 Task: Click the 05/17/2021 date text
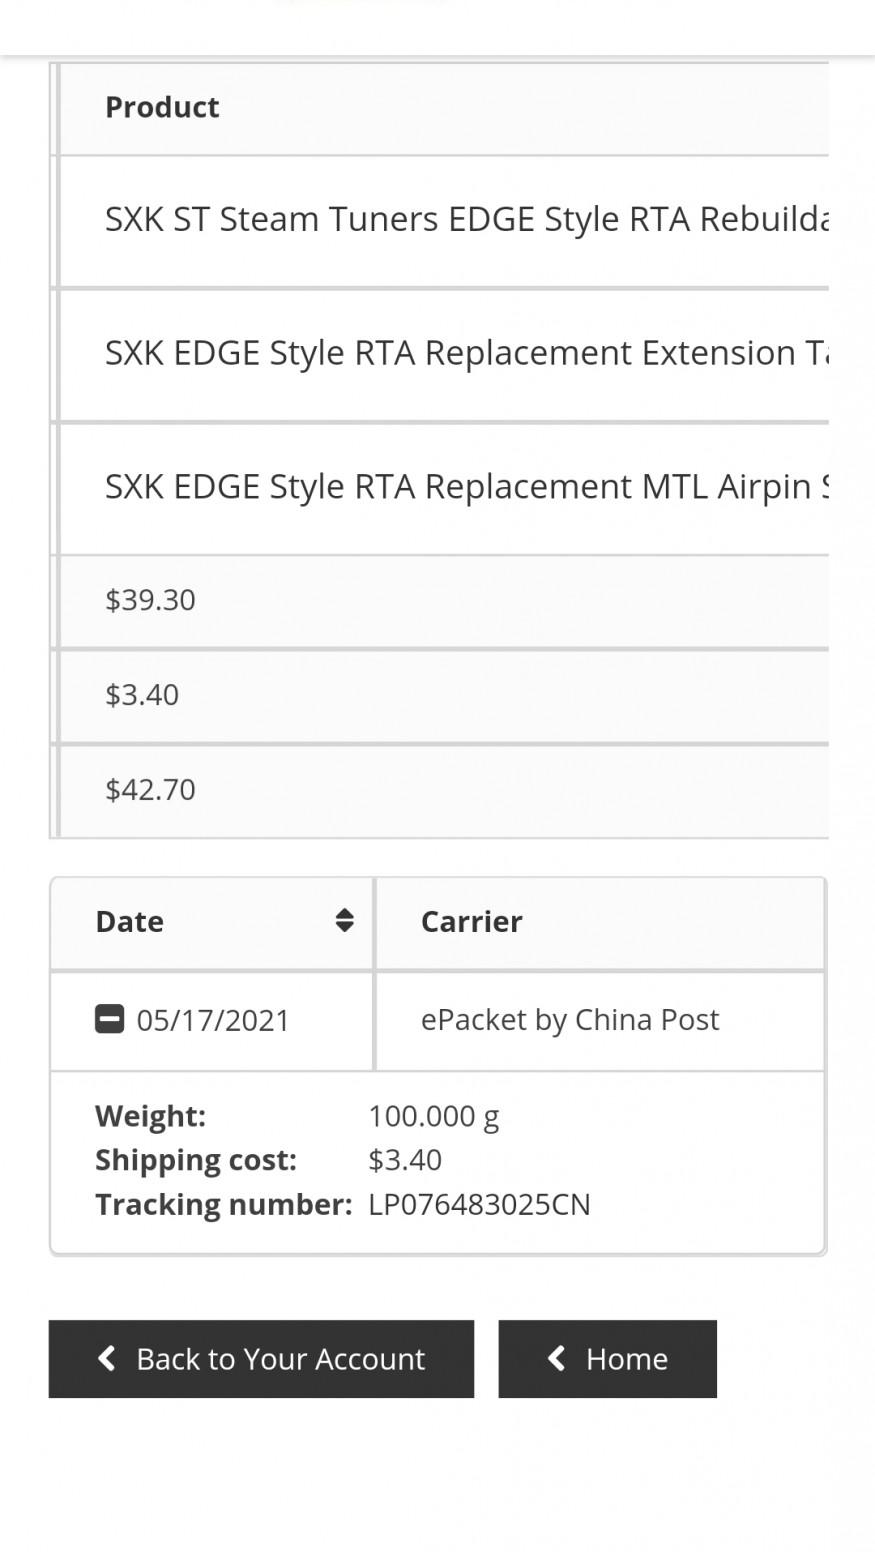(213, 1020)
